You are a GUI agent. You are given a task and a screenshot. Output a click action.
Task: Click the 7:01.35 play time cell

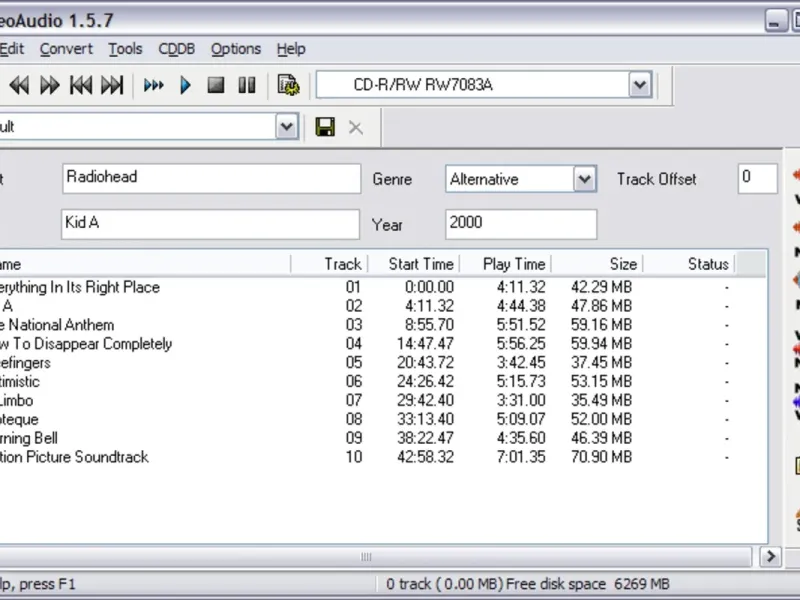point(521,457)
